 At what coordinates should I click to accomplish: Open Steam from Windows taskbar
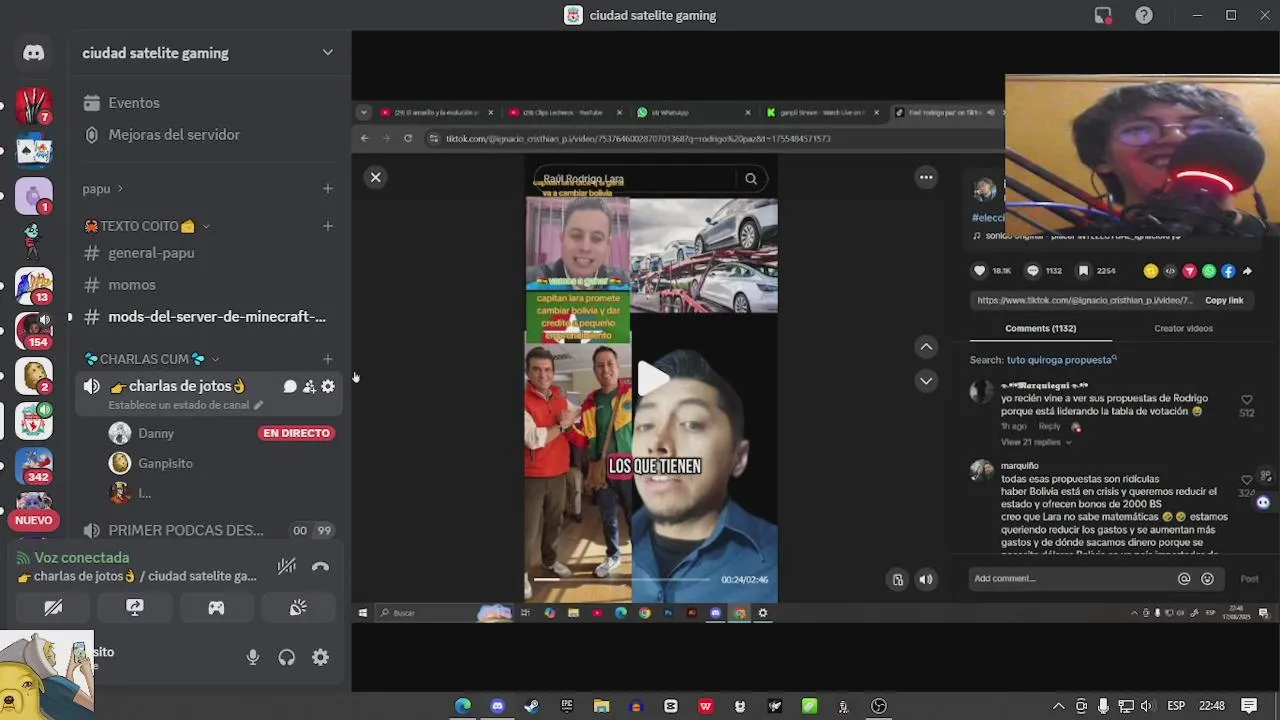(x=531, y=706)
